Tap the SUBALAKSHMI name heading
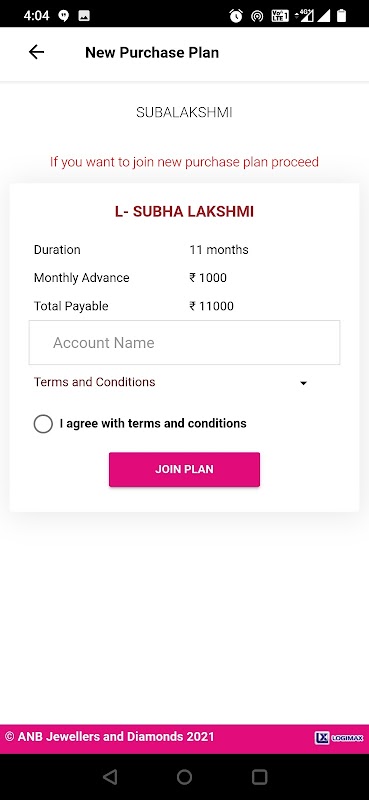The width and height of the screenshot is (369, 800). (x=184, y=113)
